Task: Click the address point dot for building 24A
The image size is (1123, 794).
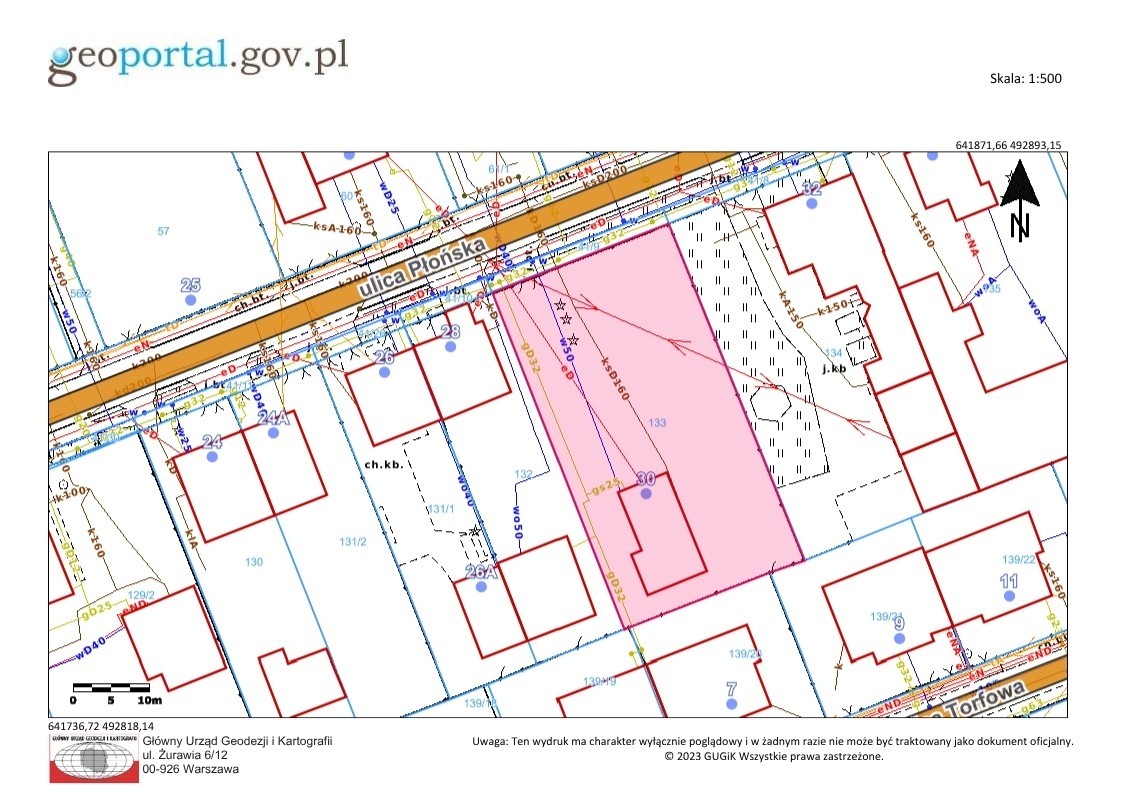Action: (274, 432)
